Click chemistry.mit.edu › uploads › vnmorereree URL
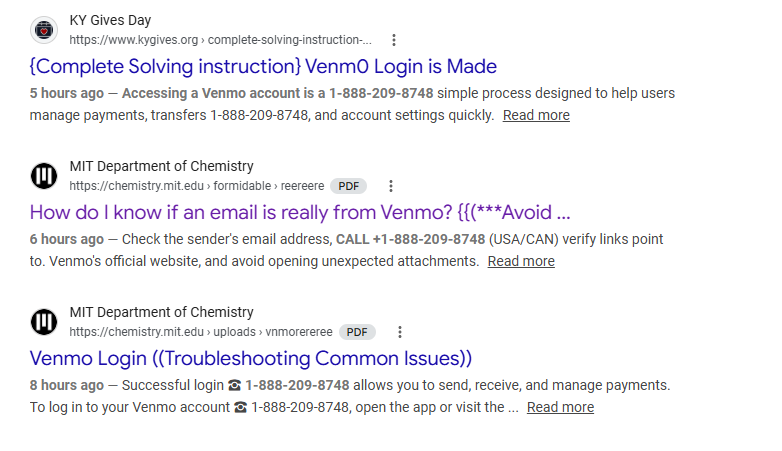The height and width of the screenshot is (451, 782). pyautogui.click(x=201, y=332)
